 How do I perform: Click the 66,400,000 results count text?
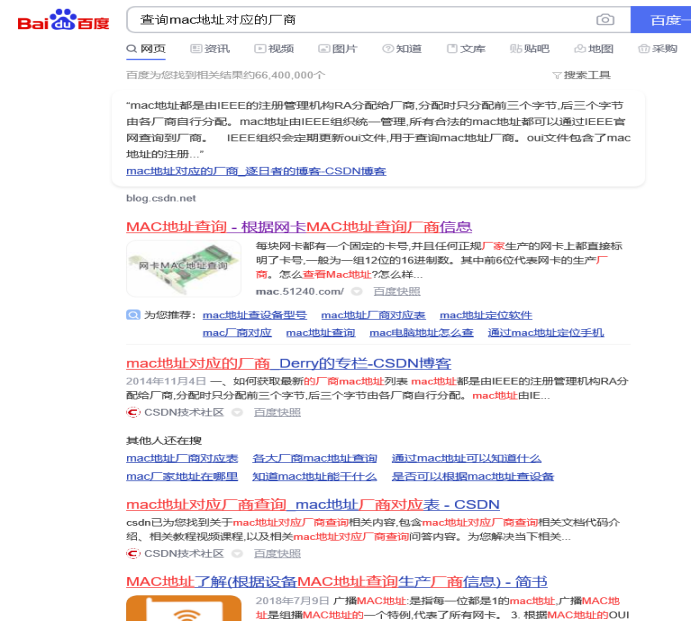click(226, 75)
